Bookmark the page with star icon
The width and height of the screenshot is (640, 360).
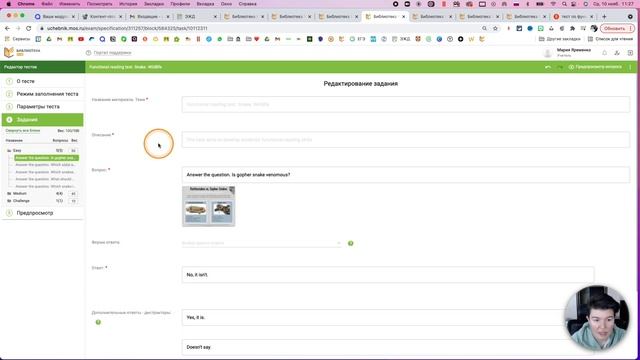[496, 28]
